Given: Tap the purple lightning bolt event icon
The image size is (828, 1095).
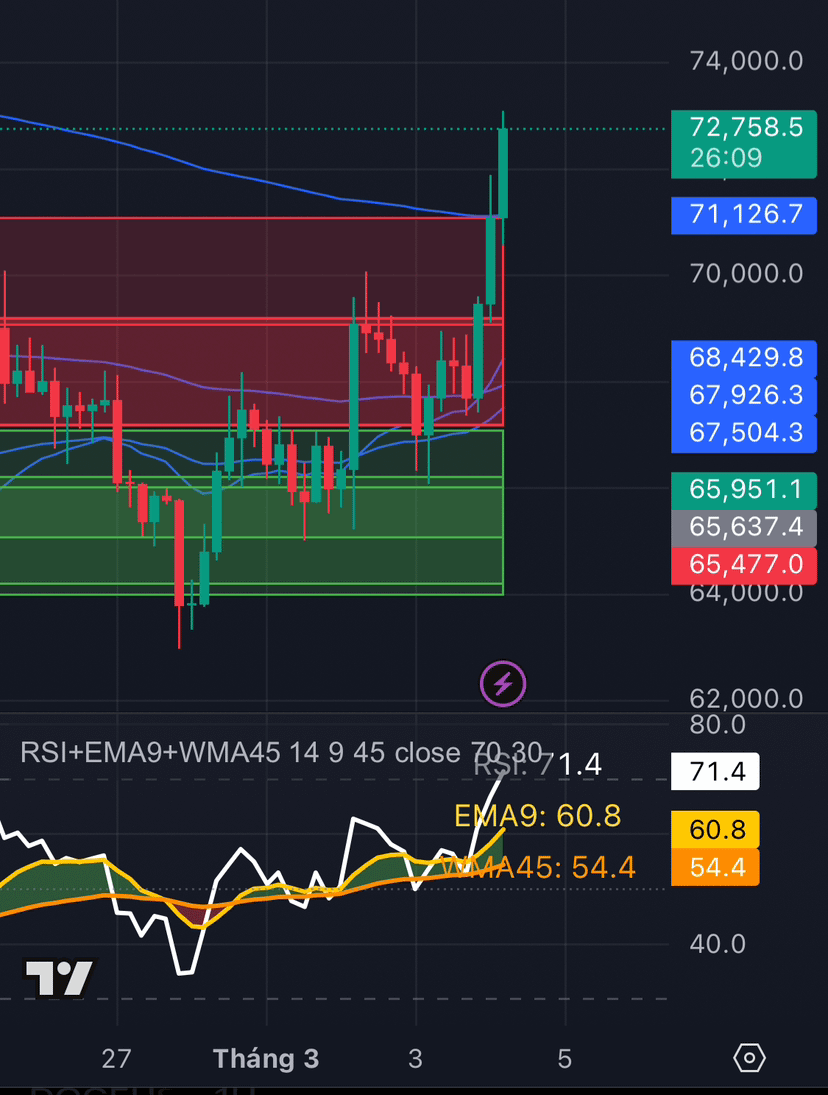Looking at the screenshot, I should (503, 684).
